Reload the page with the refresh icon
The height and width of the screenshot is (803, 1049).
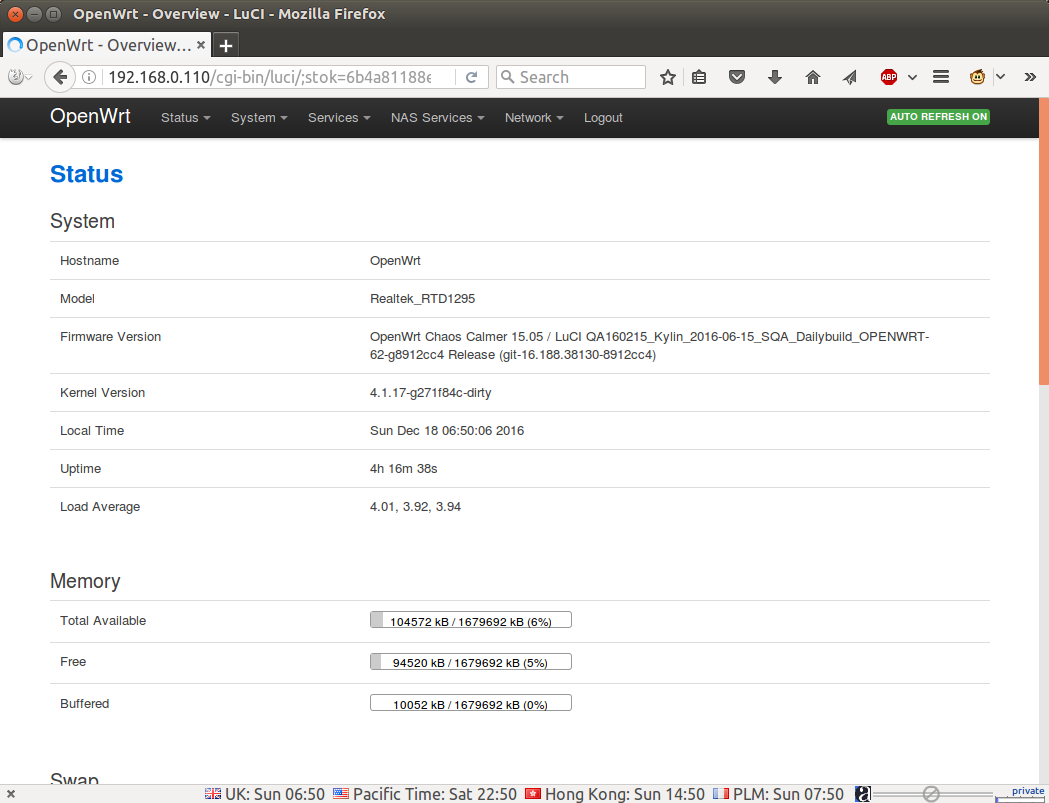471,77
